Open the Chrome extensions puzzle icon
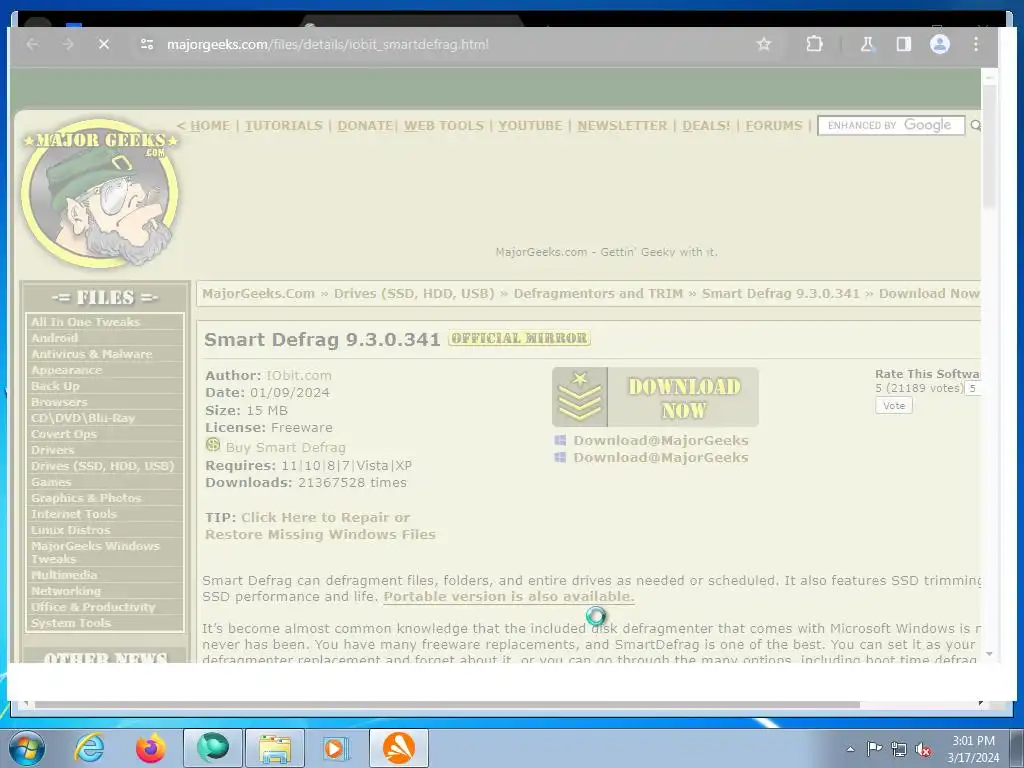The image size is (1024, 768). pos(814,44)
